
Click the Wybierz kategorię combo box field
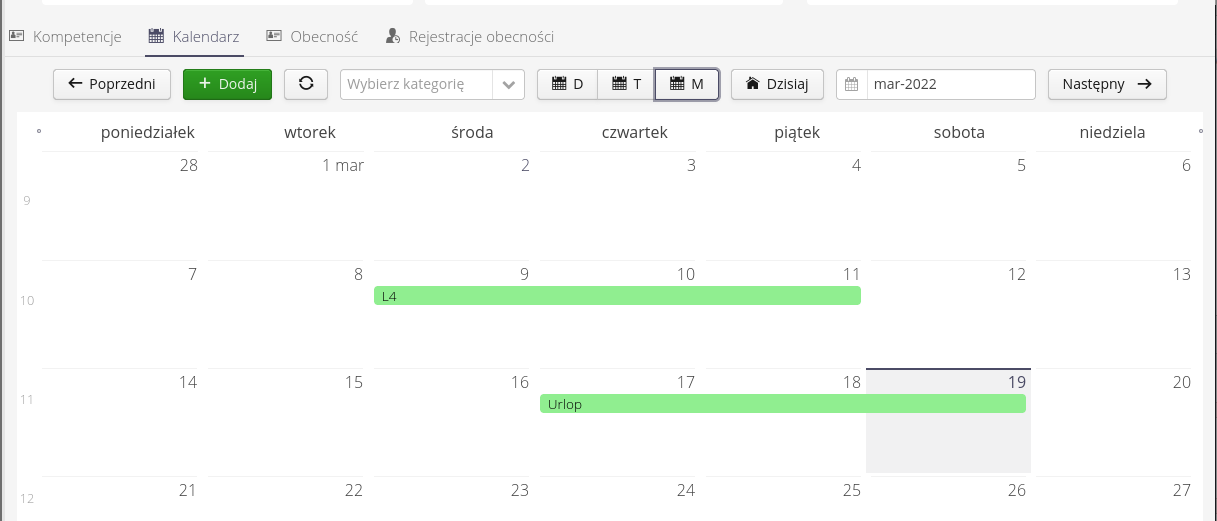click(416, 84)
